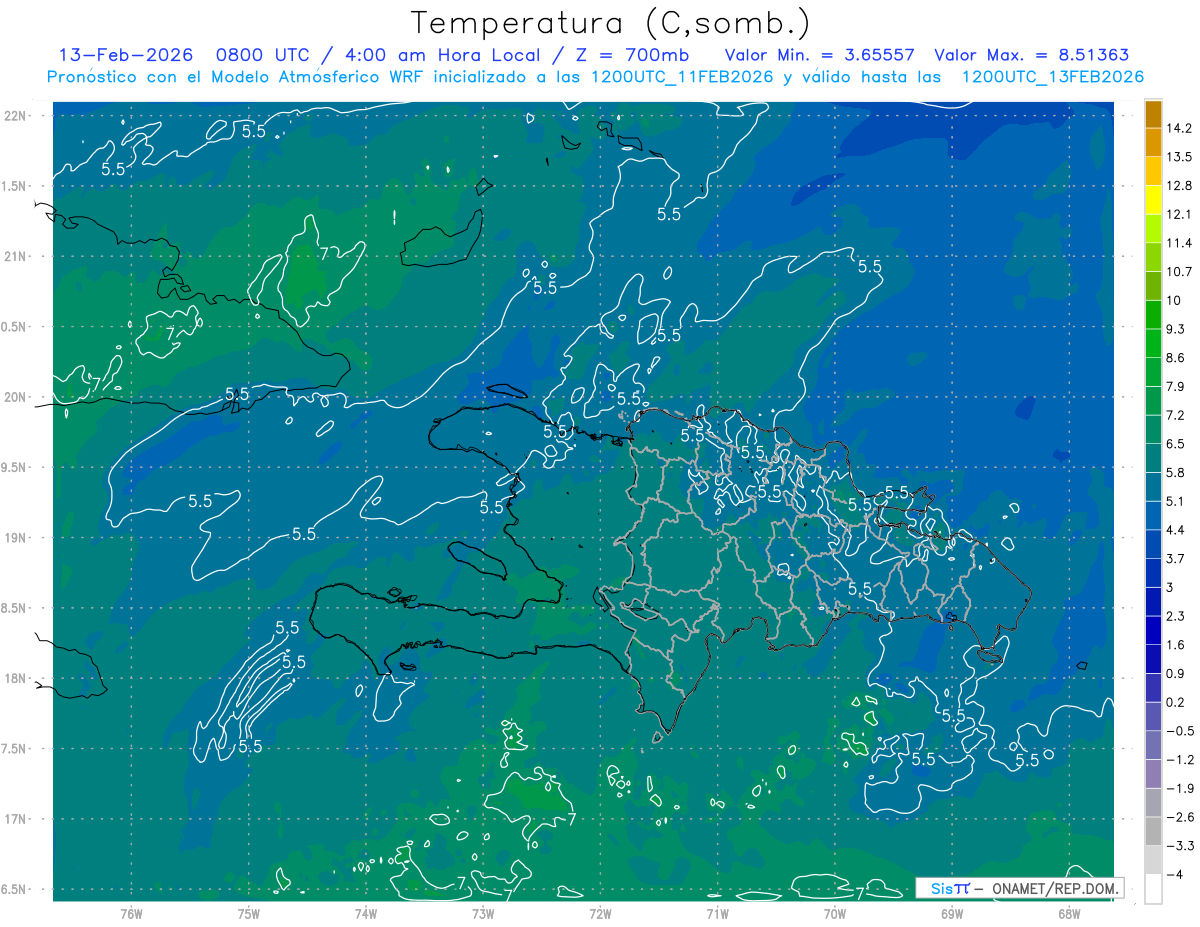Click the "74W" longitude label

[365, 913]
